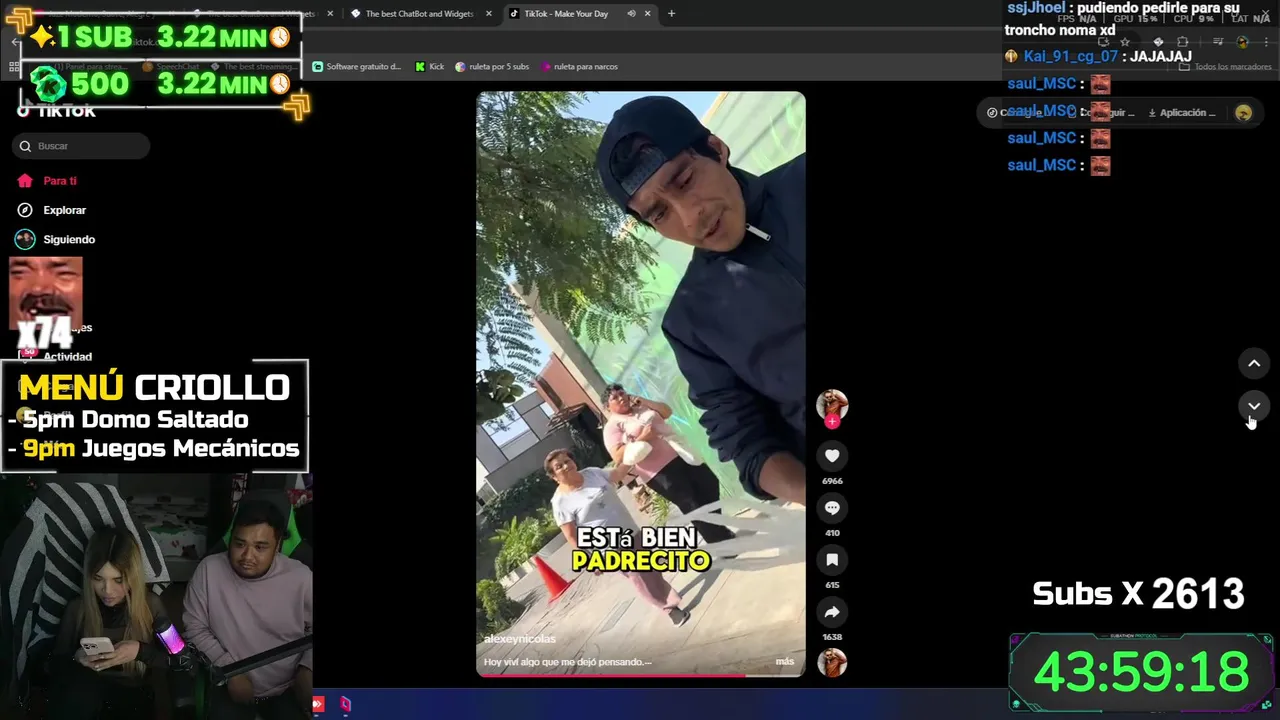Like the TikTok video with the heart icon

[x=832, y=456]
